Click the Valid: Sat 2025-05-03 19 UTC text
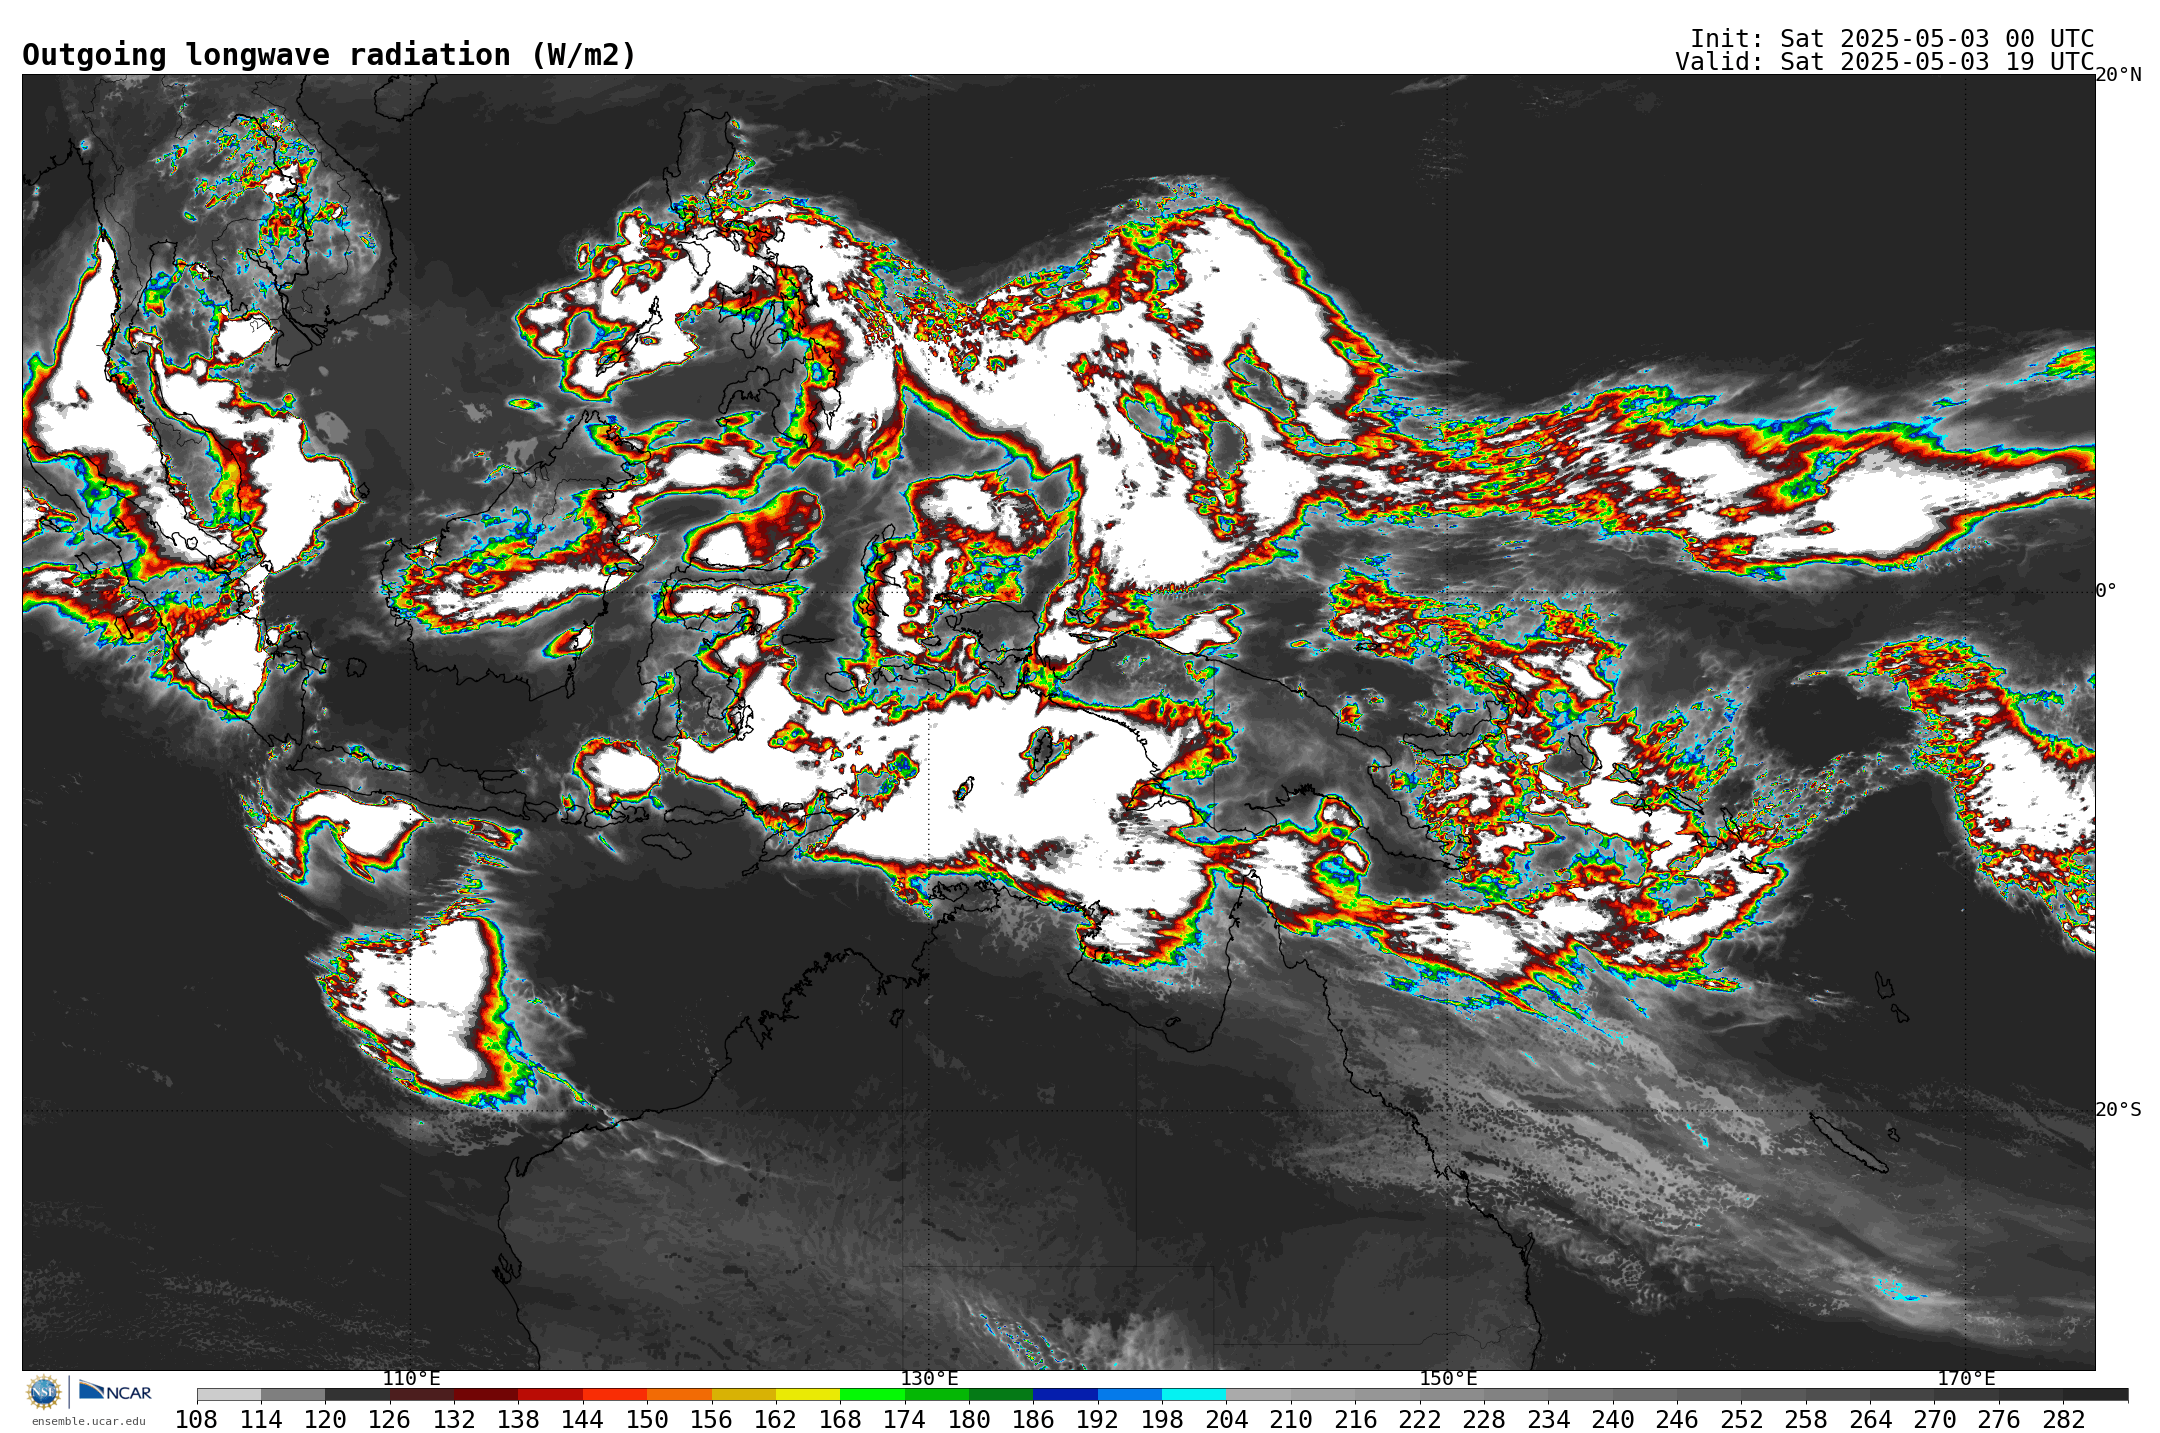This screenshot has width=2160, height=1433. tap(1885, 62)
